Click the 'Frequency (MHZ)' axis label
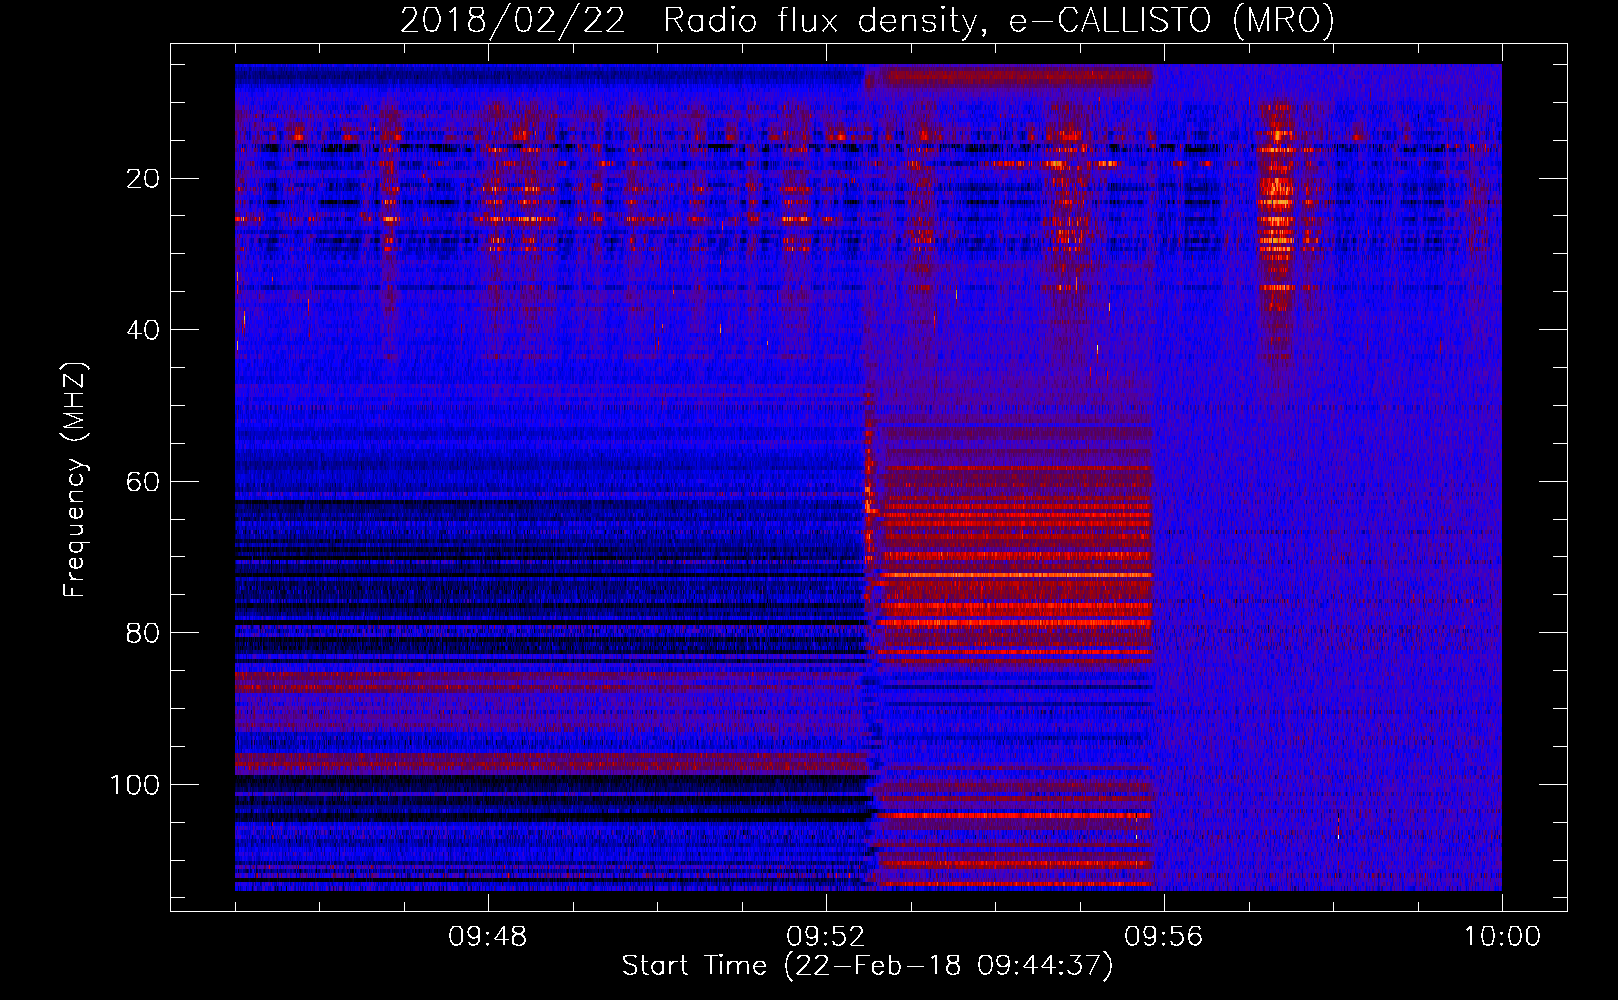This screenshot has height=1000, width=1618. pos(75,480)
